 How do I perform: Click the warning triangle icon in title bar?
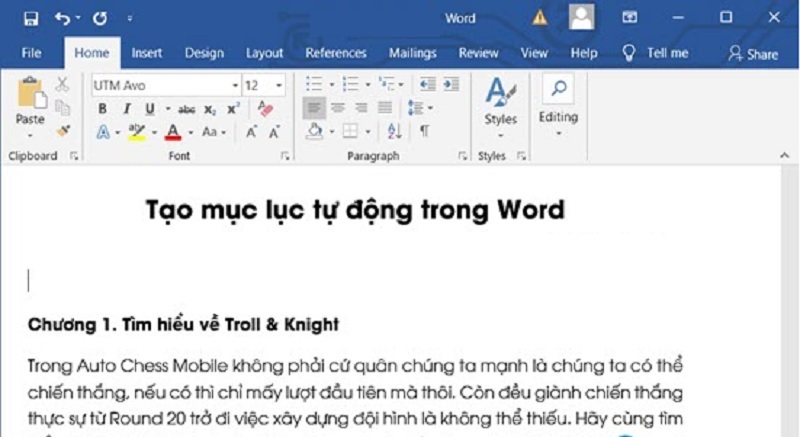click(540, 18)
